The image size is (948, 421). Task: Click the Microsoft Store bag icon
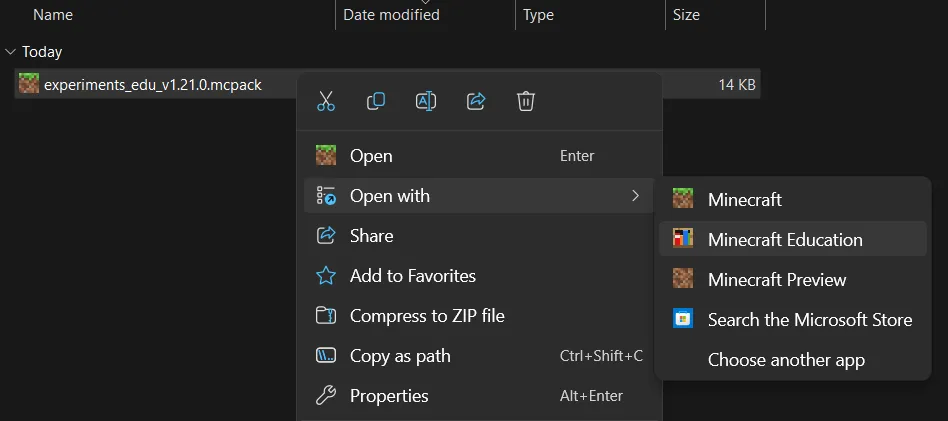(x=683, y=318)
